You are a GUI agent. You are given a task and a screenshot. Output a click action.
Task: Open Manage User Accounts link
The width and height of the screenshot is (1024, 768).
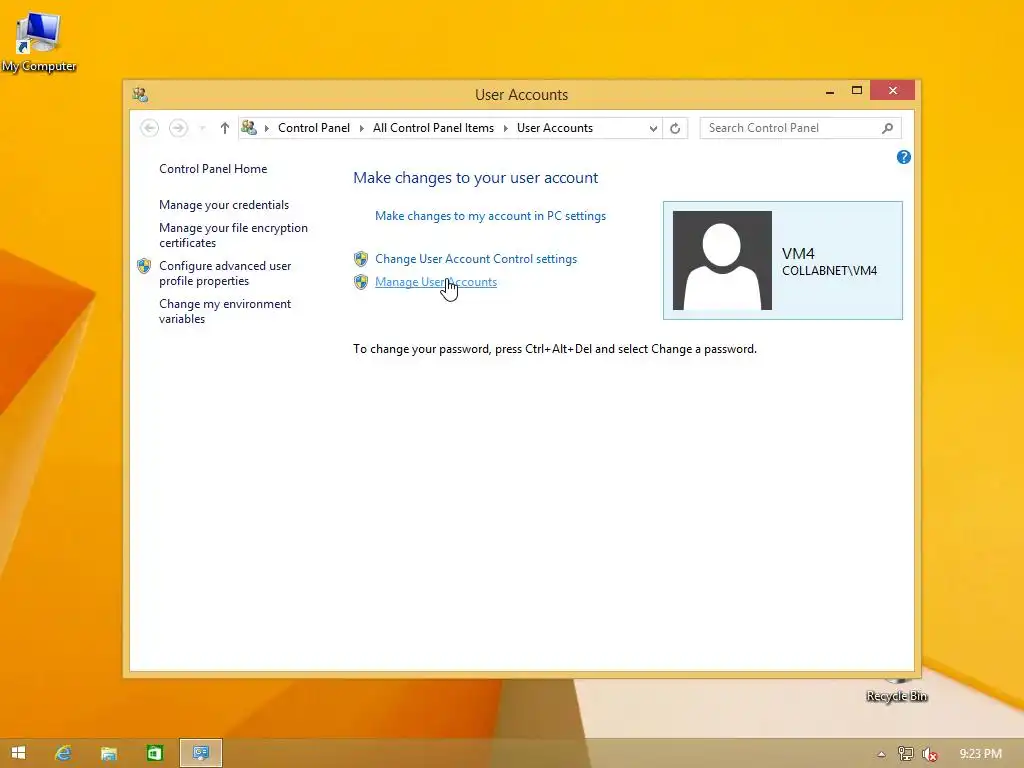pos(436,282)
